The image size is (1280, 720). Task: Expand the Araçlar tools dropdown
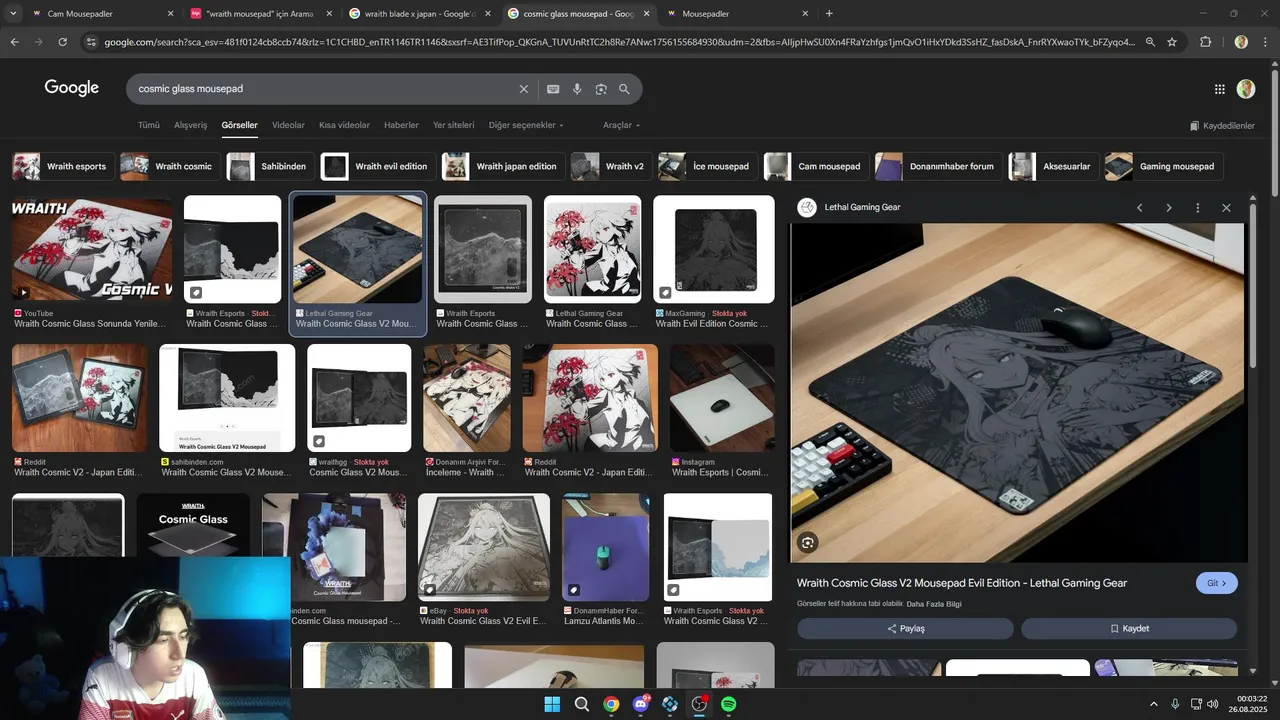[621, 125]
